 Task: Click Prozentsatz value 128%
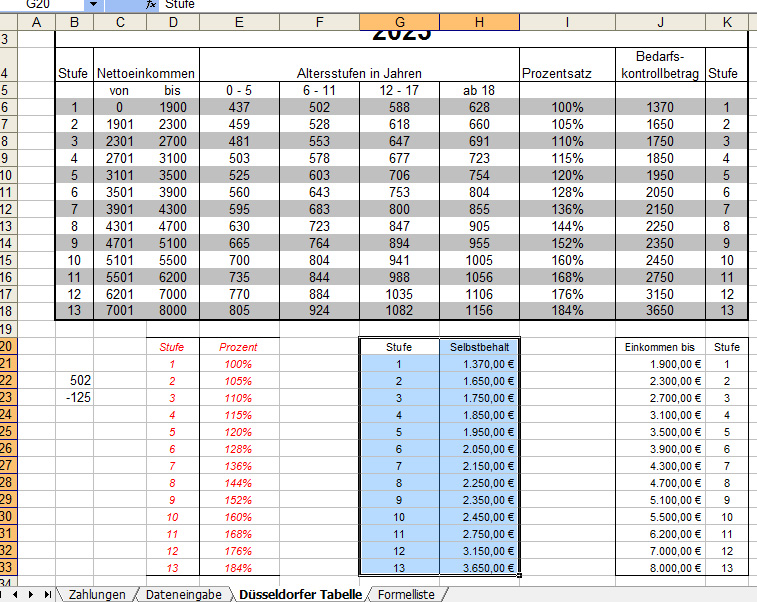click(567, 192)
